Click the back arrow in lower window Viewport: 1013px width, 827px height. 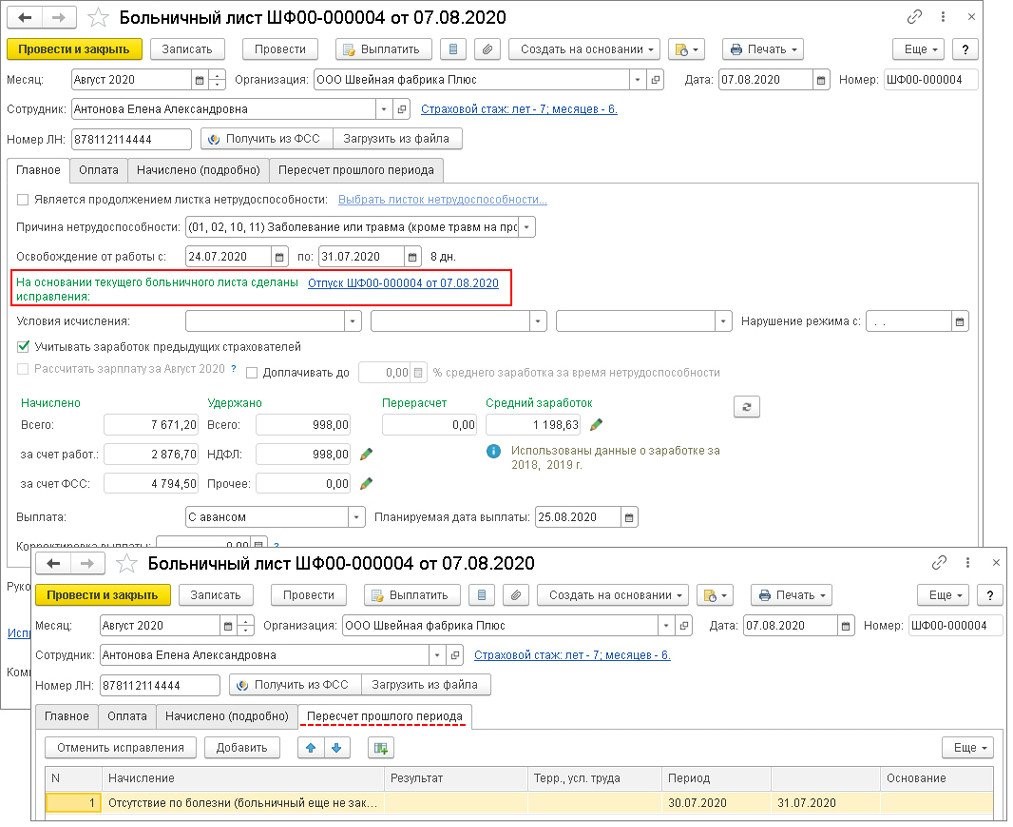[53, 564]
